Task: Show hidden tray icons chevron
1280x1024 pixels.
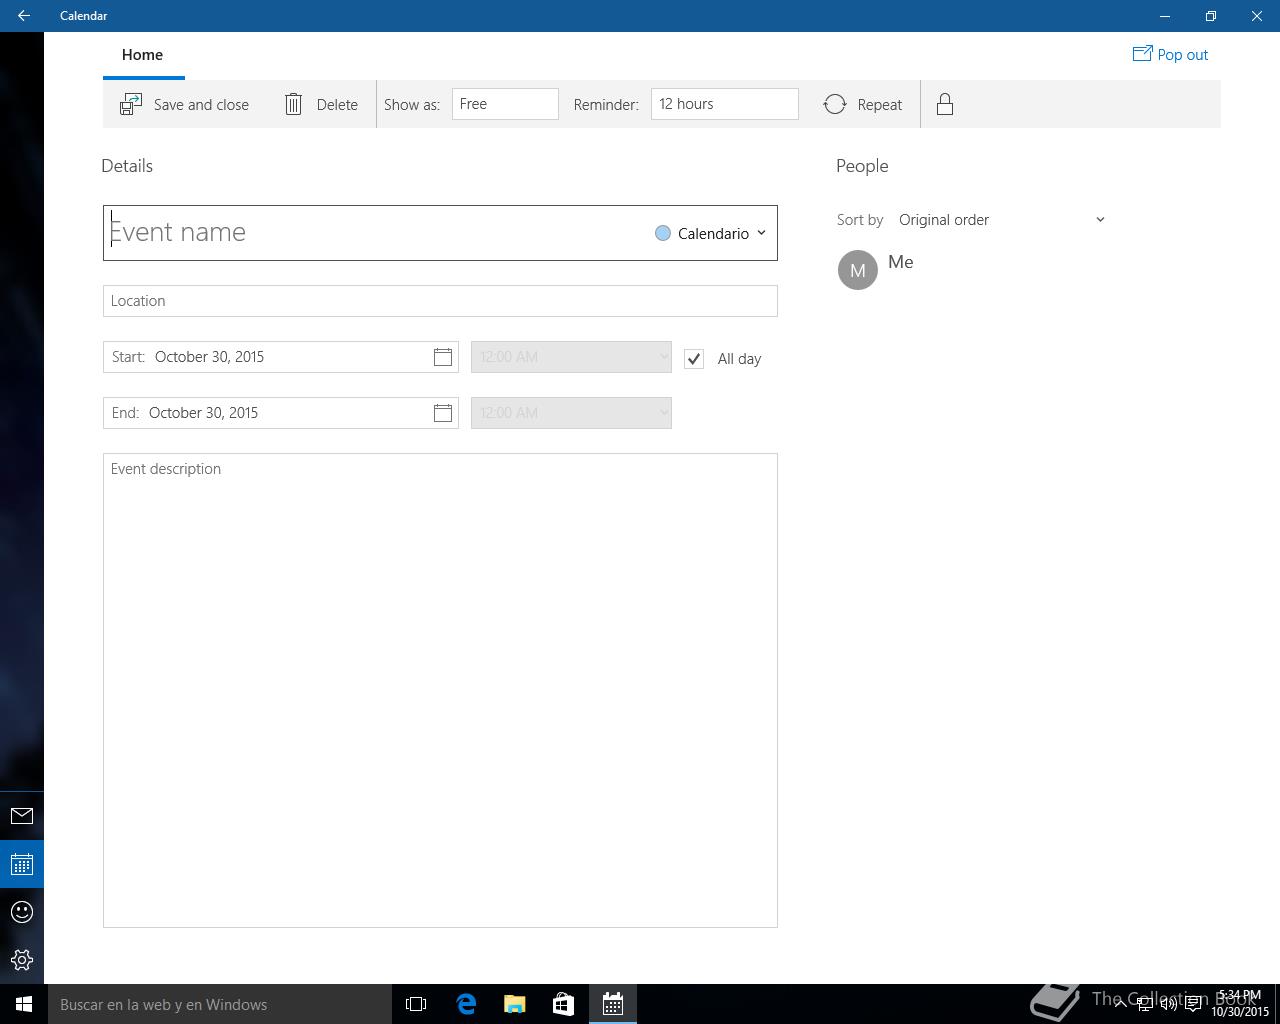Action: click(1120, 1004)
